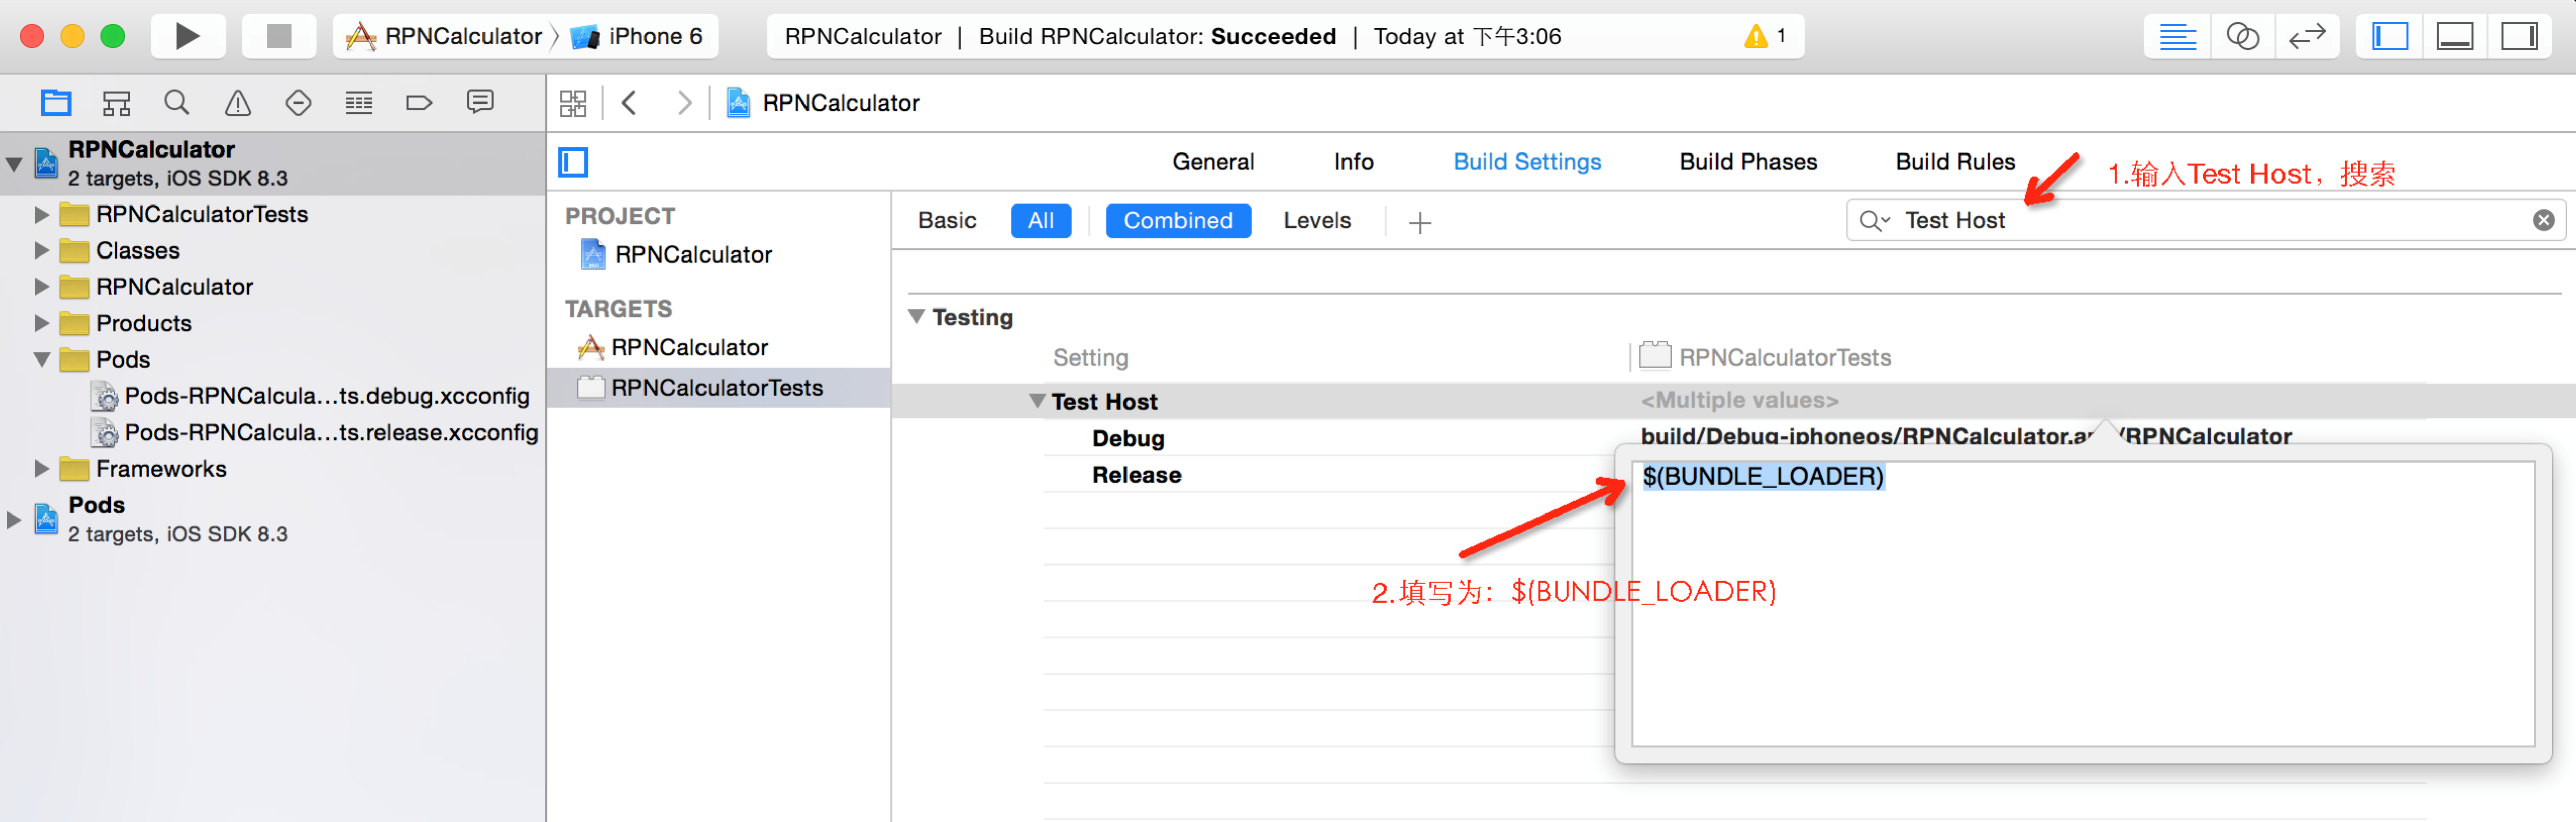Collapse the Testing settings section

[916, 316]
